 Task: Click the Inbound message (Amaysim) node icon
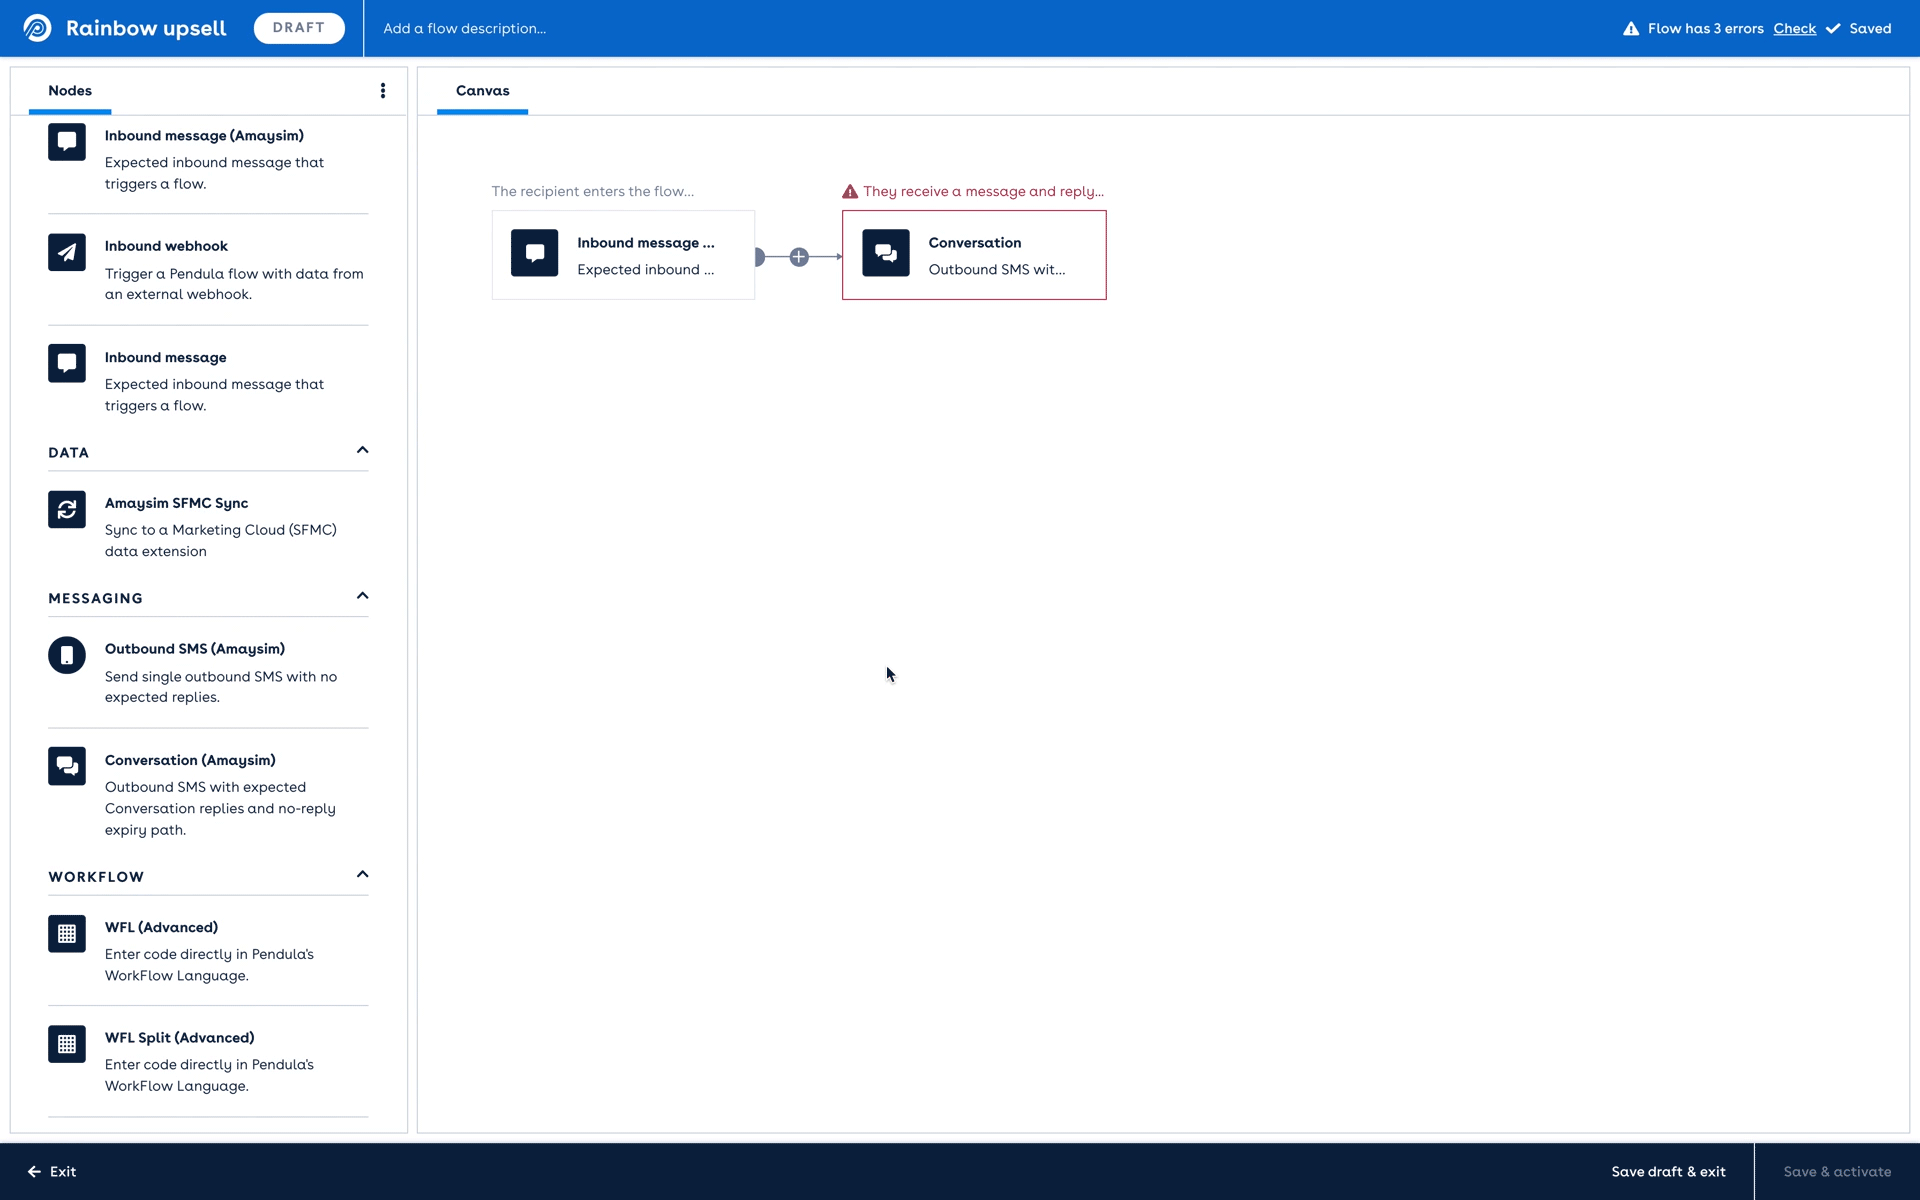tap(67, 142)
